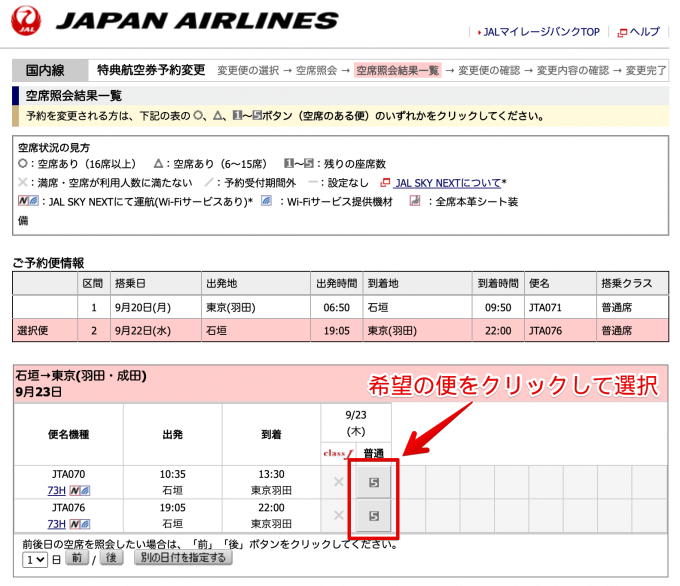Click 空席照会結果一覧 step in breadcrumb

398,70
